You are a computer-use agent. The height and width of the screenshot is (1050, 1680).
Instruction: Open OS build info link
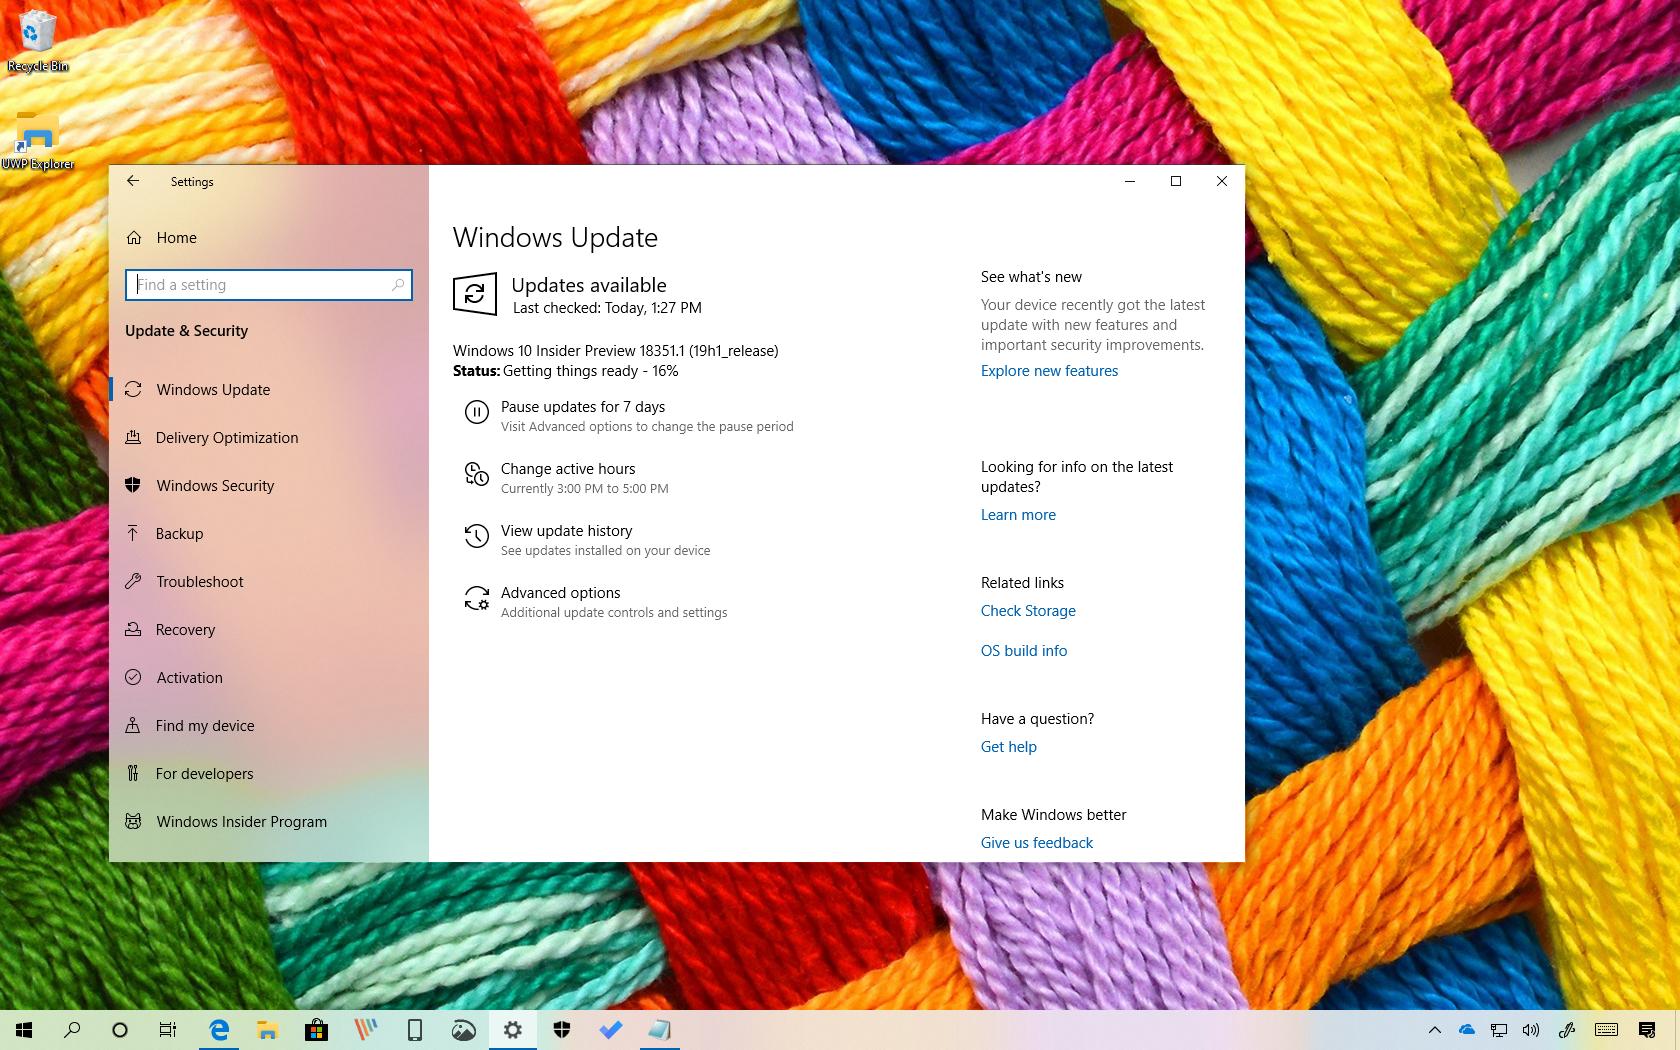1024,651
